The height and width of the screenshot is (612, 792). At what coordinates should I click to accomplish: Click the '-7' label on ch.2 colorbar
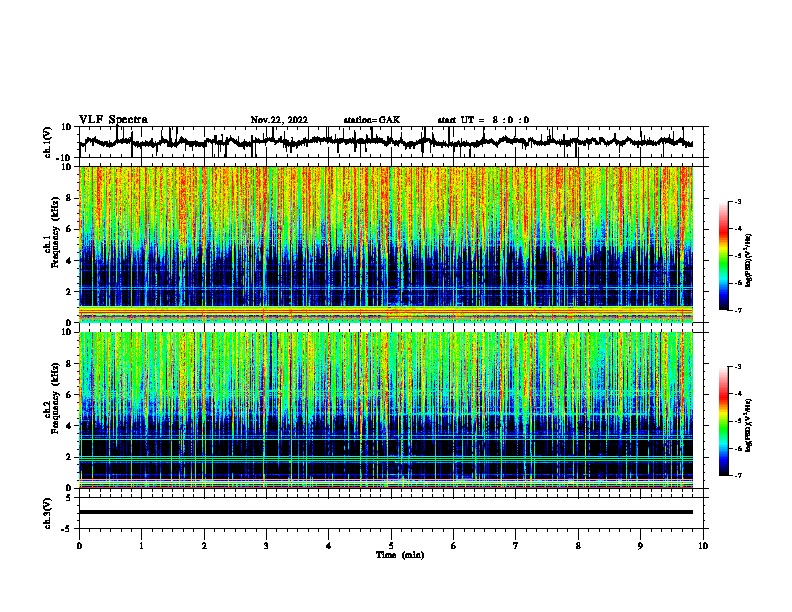737,475
